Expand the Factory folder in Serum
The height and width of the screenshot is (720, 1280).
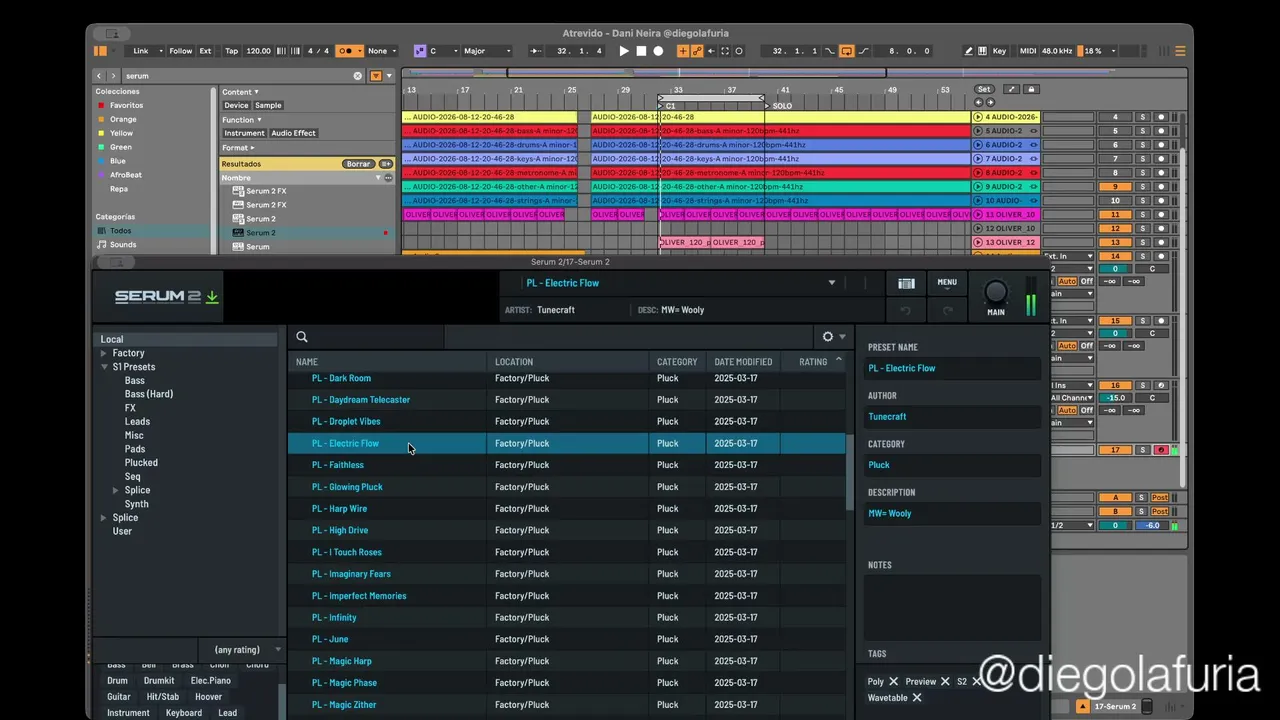[x=103, y=353]
